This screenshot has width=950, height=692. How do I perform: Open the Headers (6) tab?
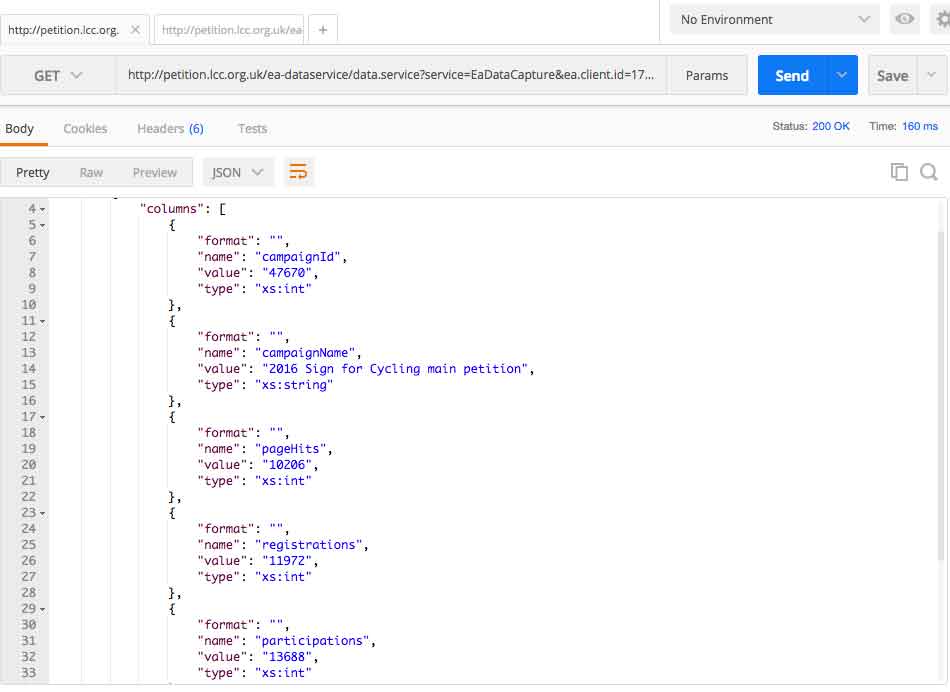point(170,128)
